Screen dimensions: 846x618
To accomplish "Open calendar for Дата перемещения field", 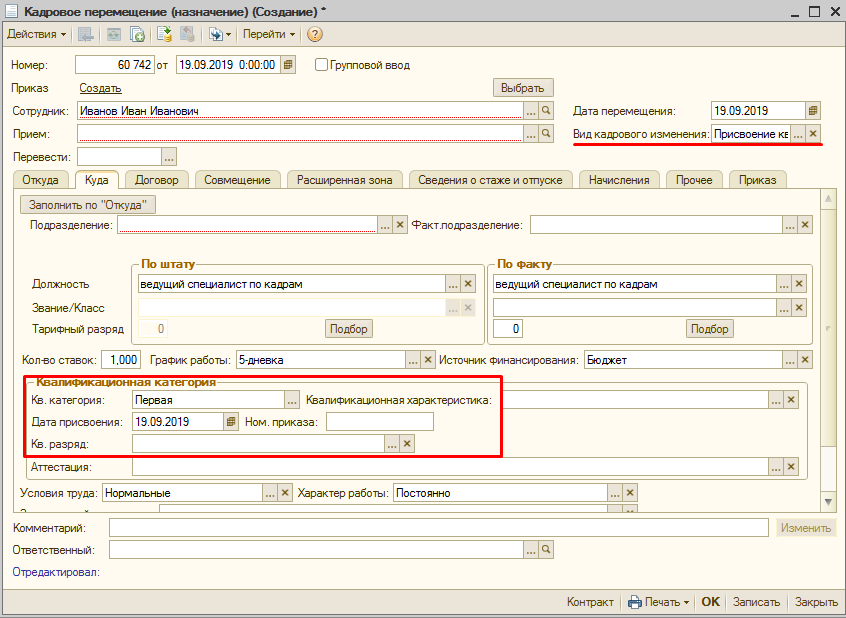I will tap(813, 111).
